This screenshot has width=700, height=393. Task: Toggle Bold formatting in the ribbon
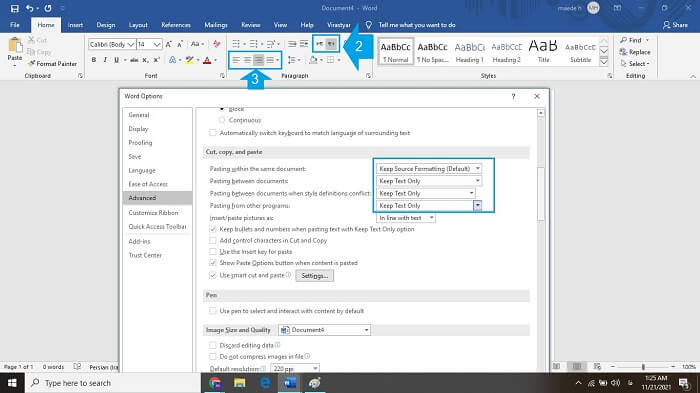coord(94,60)
